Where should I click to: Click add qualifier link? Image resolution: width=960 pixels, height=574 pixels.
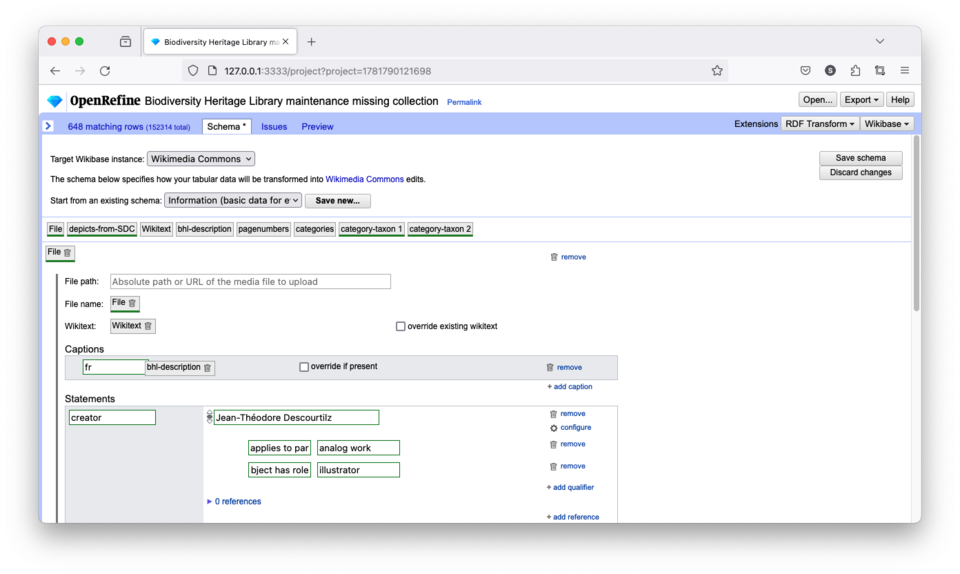point(570,488)
